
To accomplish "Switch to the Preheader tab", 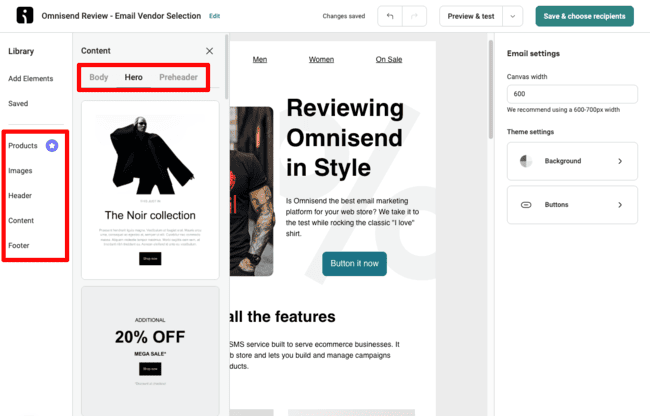I will point(178,77).
